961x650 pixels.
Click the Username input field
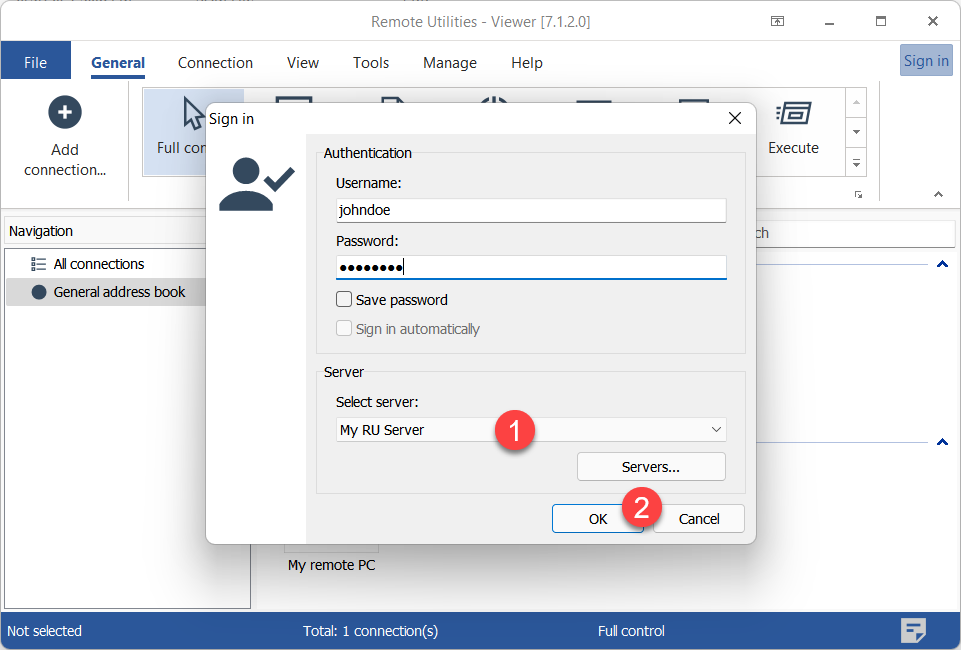click(530, 210)
